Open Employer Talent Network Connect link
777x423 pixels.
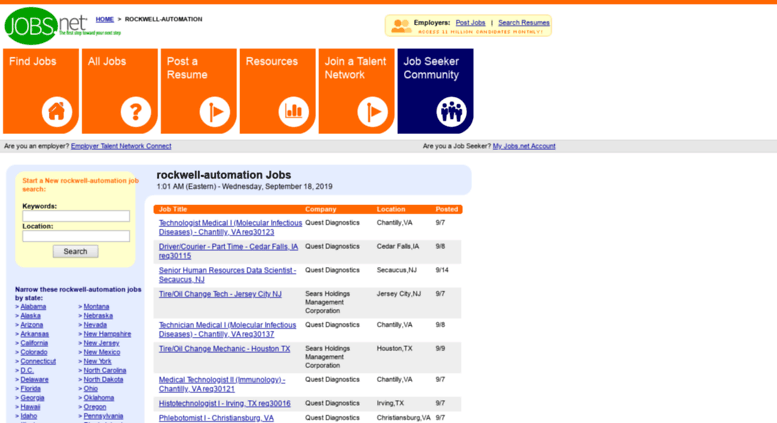[x=121, y=146]
